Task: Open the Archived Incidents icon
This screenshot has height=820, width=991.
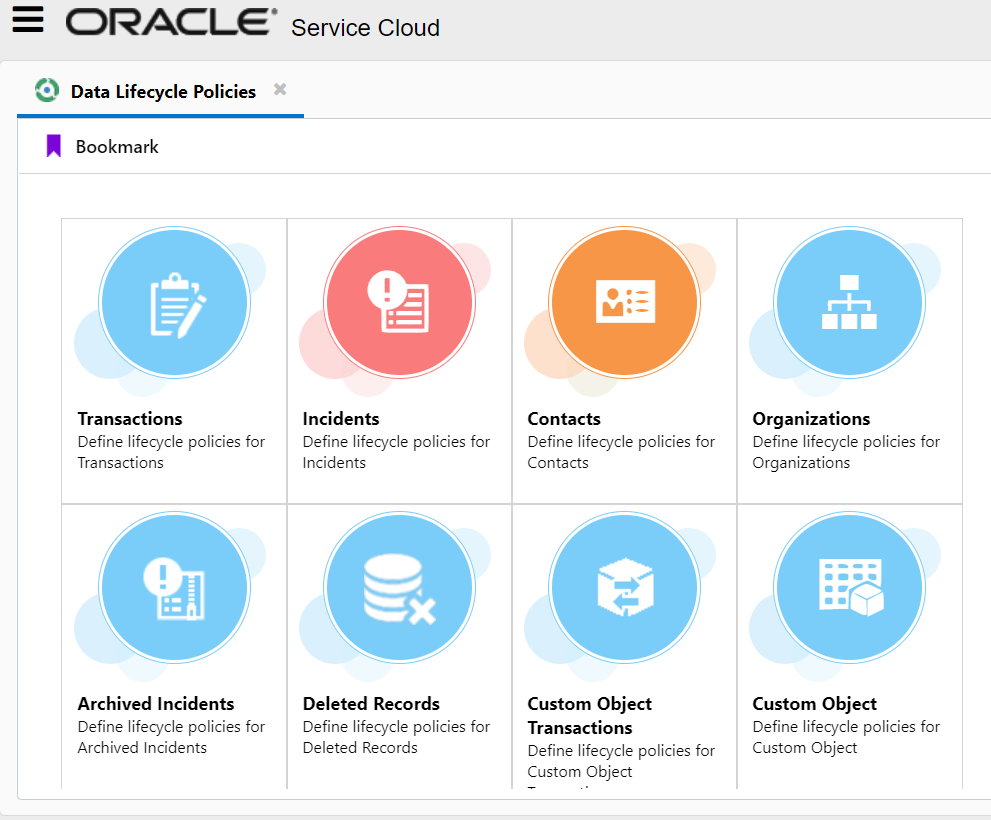Action: (x=174, y=588)
